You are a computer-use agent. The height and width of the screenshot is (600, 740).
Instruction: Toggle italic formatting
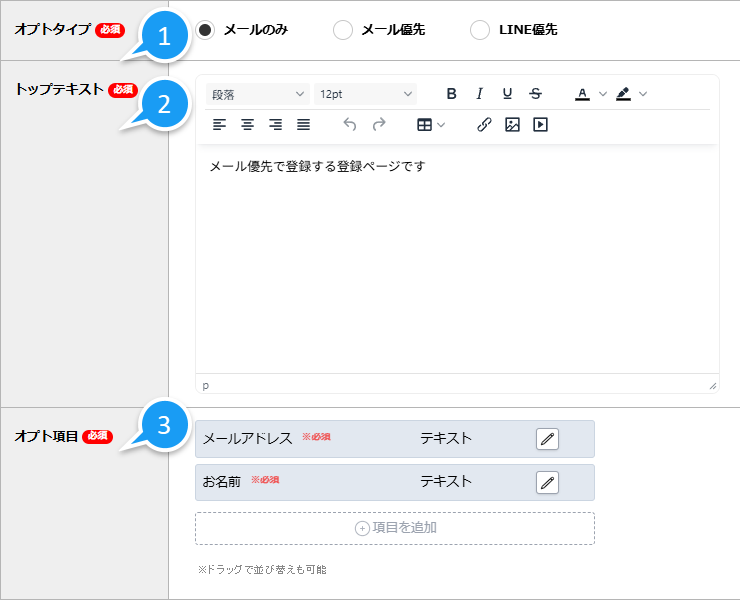[479, 94]
